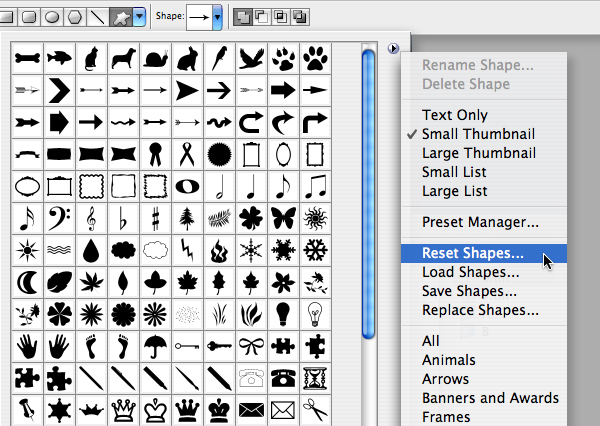Pick the right-angle turn arrow shape
600x426 pixels.
(x=315, y=122)
